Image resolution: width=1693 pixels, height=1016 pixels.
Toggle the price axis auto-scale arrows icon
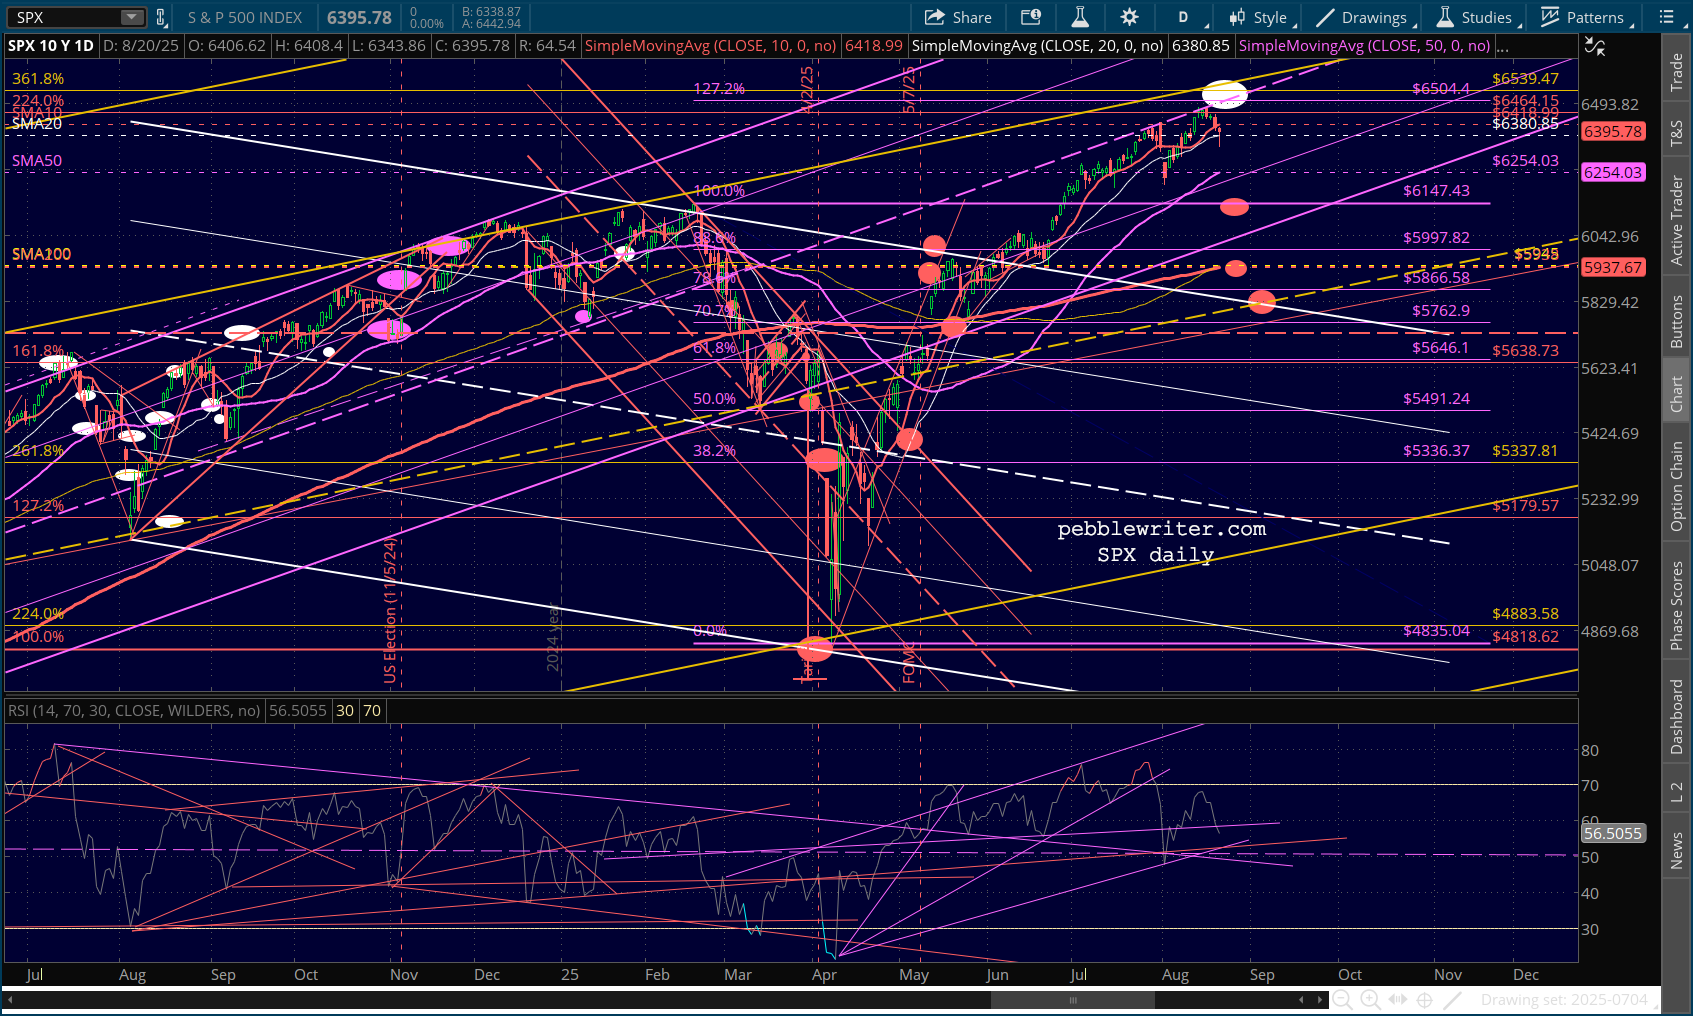pyautogui.click(x=1595, y=47)
